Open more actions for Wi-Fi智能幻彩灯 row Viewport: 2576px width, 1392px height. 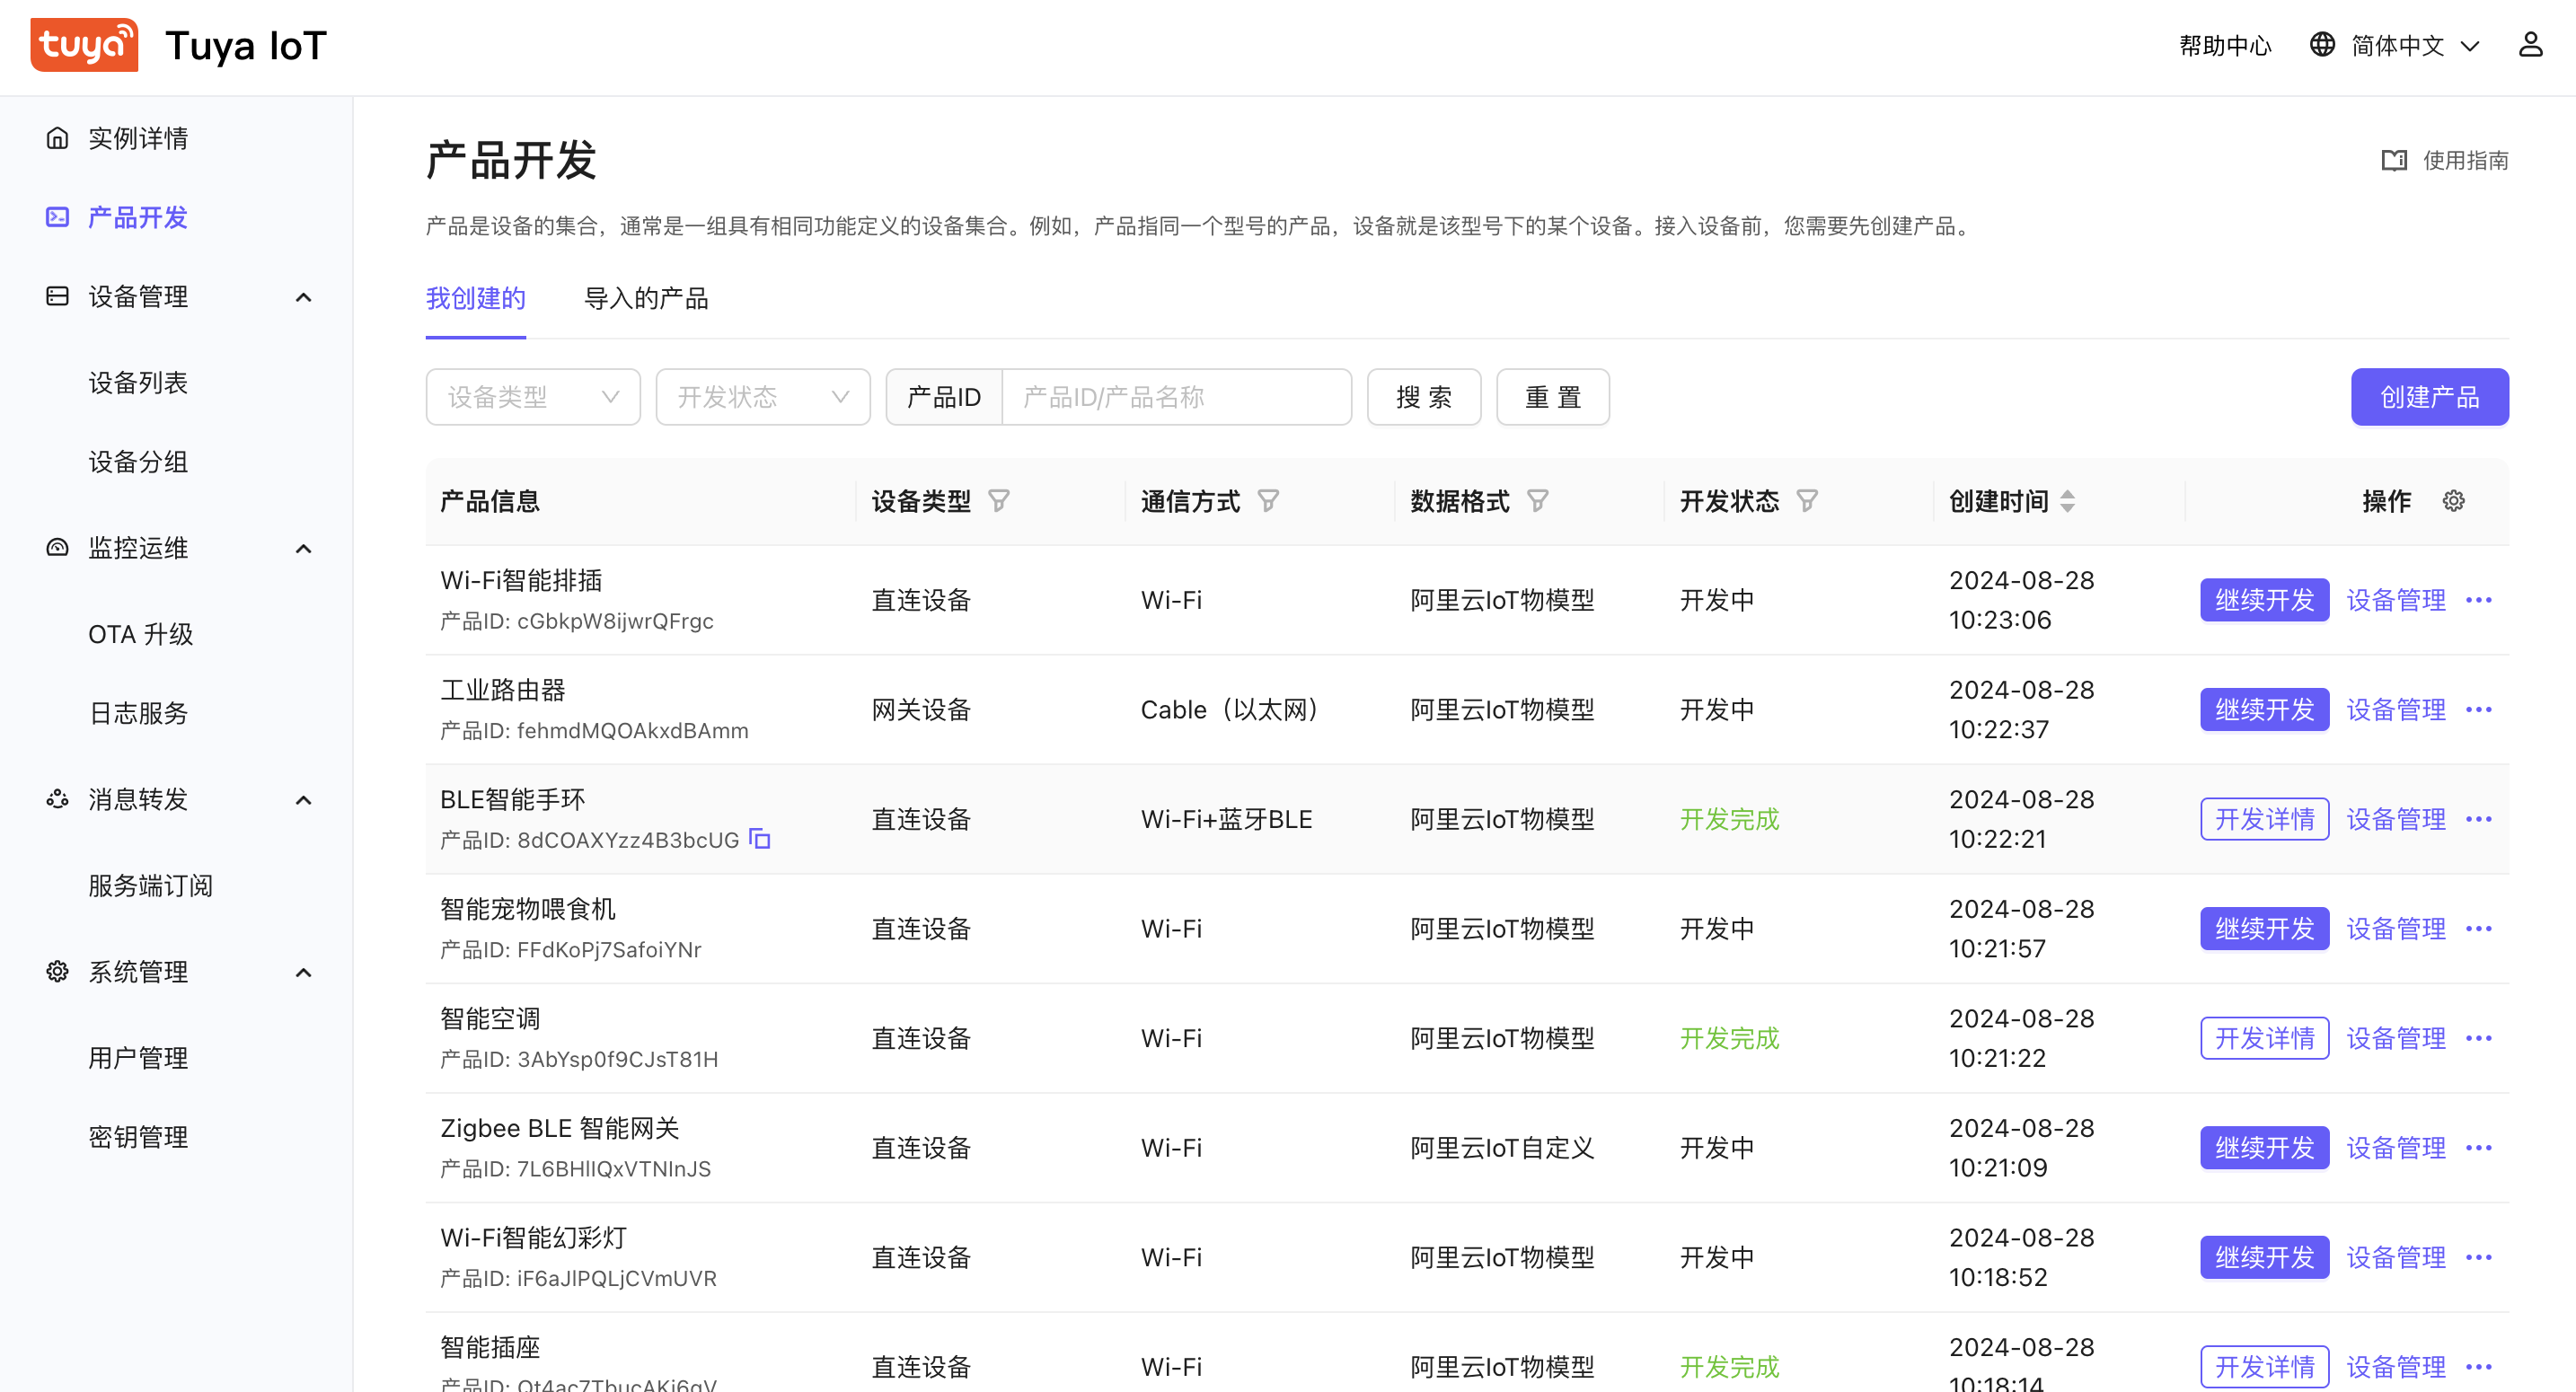2479,1257
